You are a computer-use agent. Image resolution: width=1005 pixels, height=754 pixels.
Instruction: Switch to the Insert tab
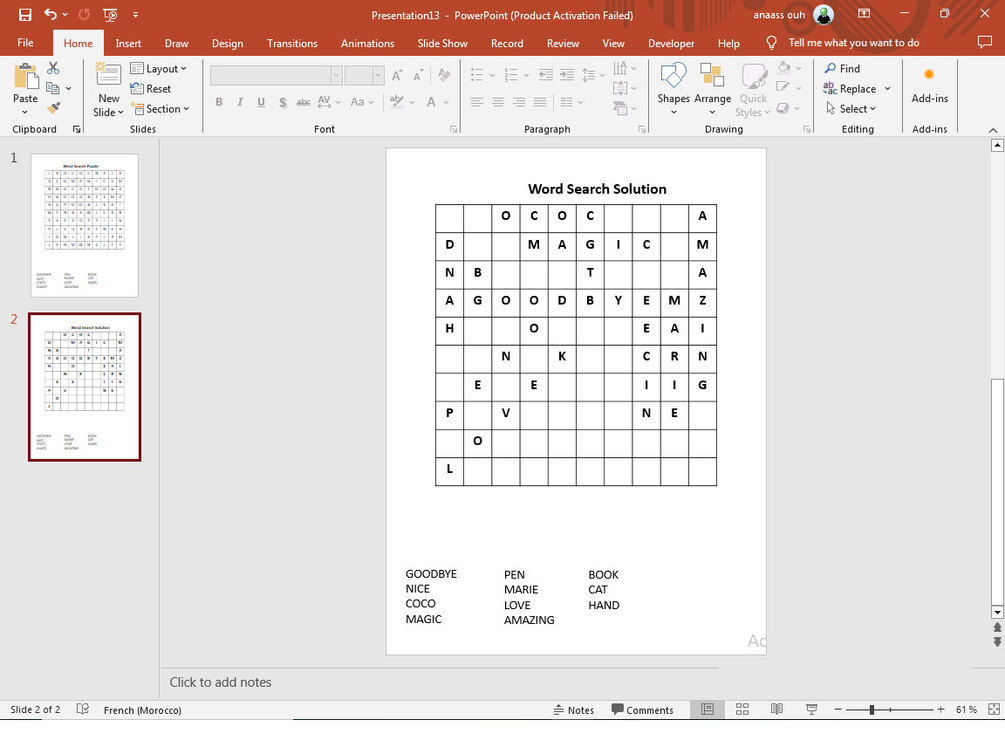coord(128,43)
